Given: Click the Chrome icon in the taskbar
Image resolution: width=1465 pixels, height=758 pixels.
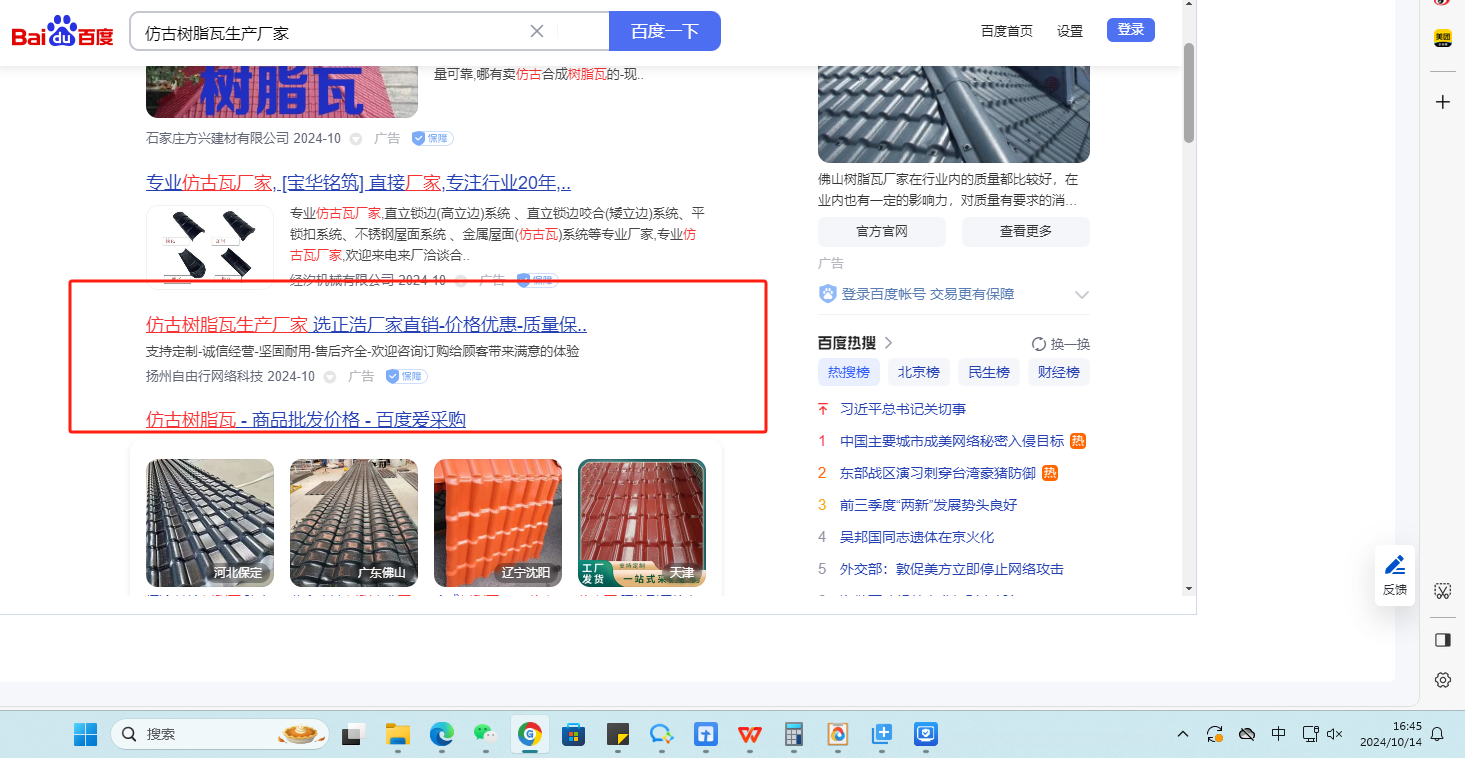Looking at the screenshot, I should coord(530,734).
